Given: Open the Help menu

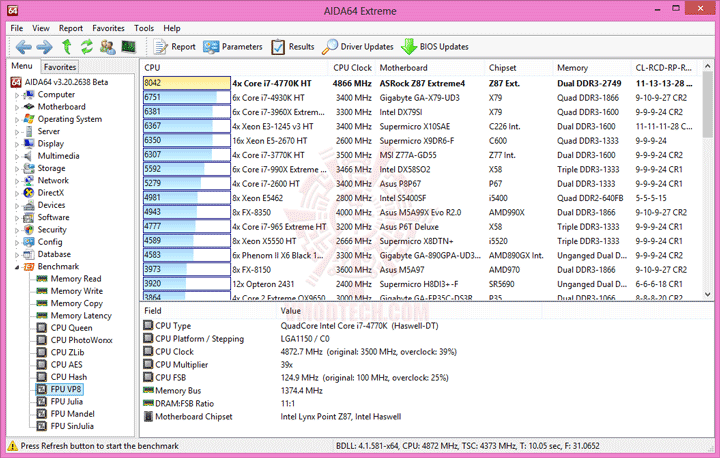Looking at the screenshot, I should (172, 28).
